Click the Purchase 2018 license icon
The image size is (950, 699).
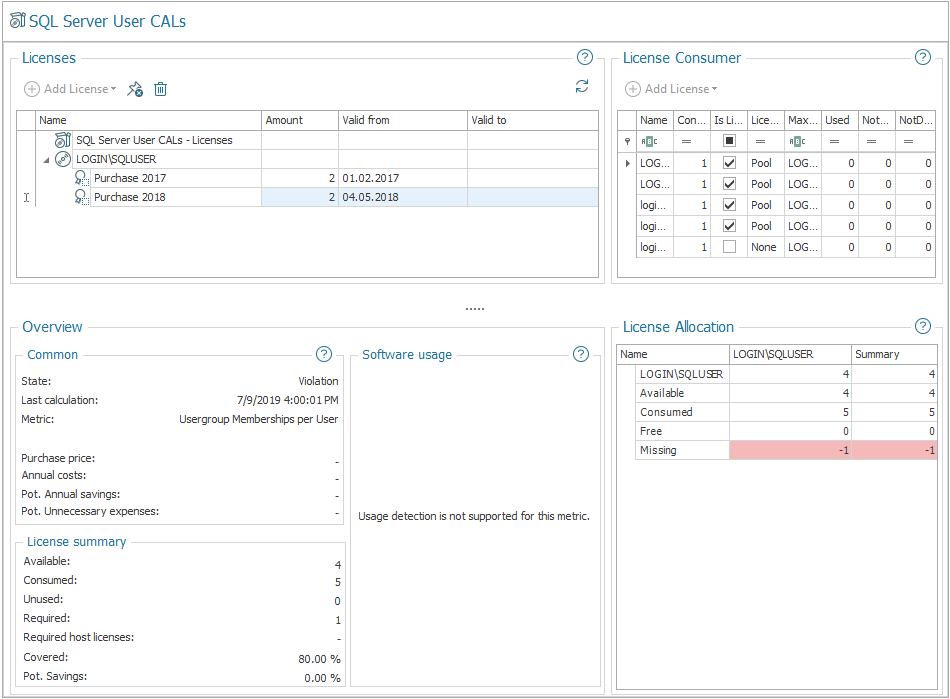[81, 197]
